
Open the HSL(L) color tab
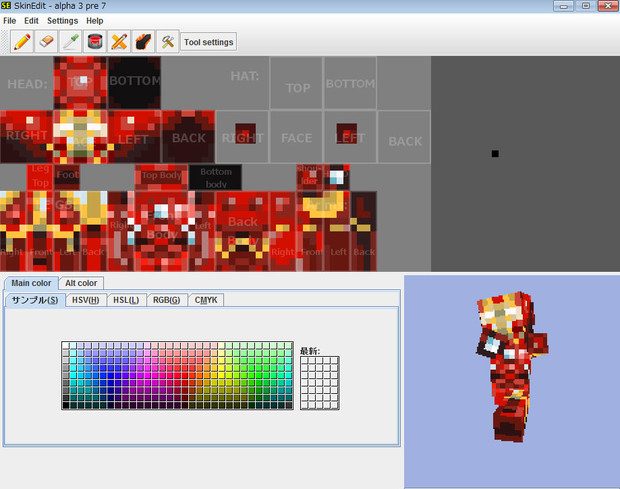(x=126, y=300)
